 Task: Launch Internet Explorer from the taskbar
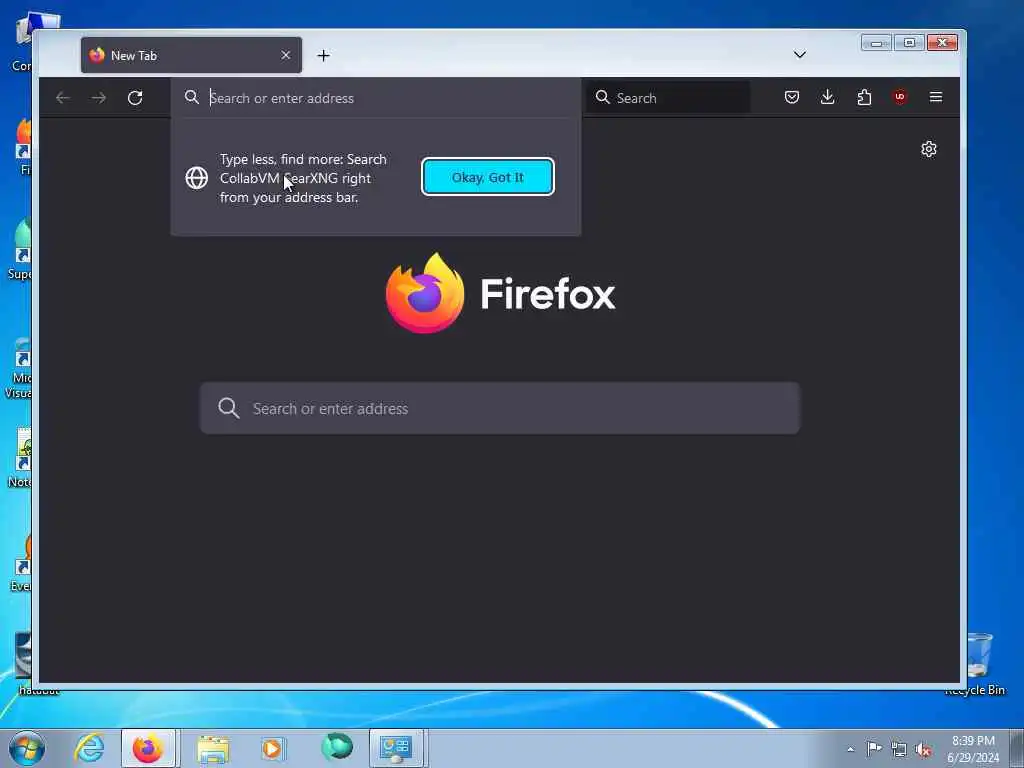[x=89, y=748]
